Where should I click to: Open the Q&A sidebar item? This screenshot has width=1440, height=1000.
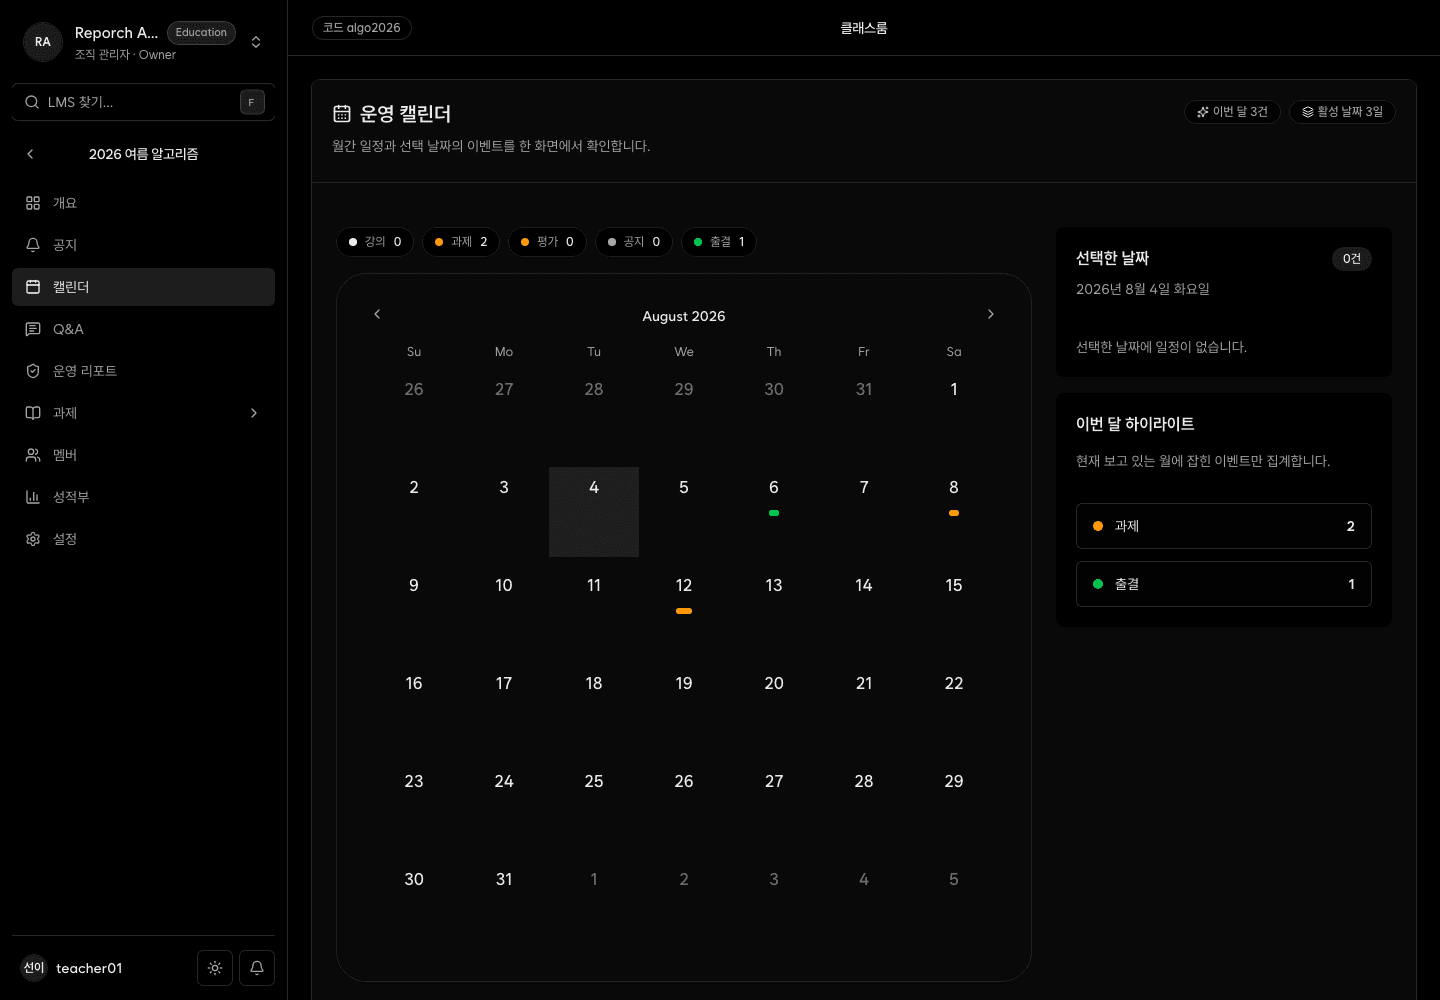point(143,329)
